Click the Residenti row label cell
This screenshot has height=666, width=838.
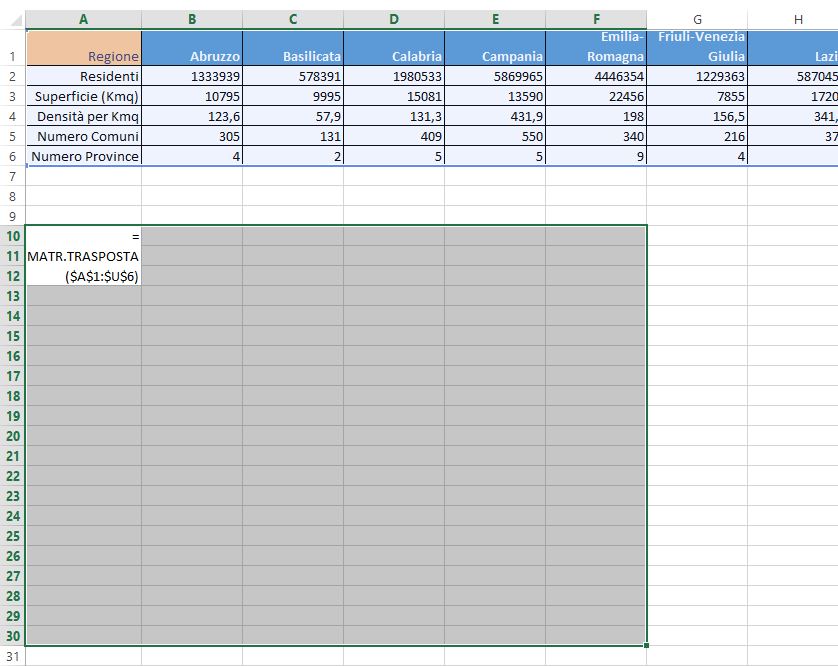pos(83,76)
